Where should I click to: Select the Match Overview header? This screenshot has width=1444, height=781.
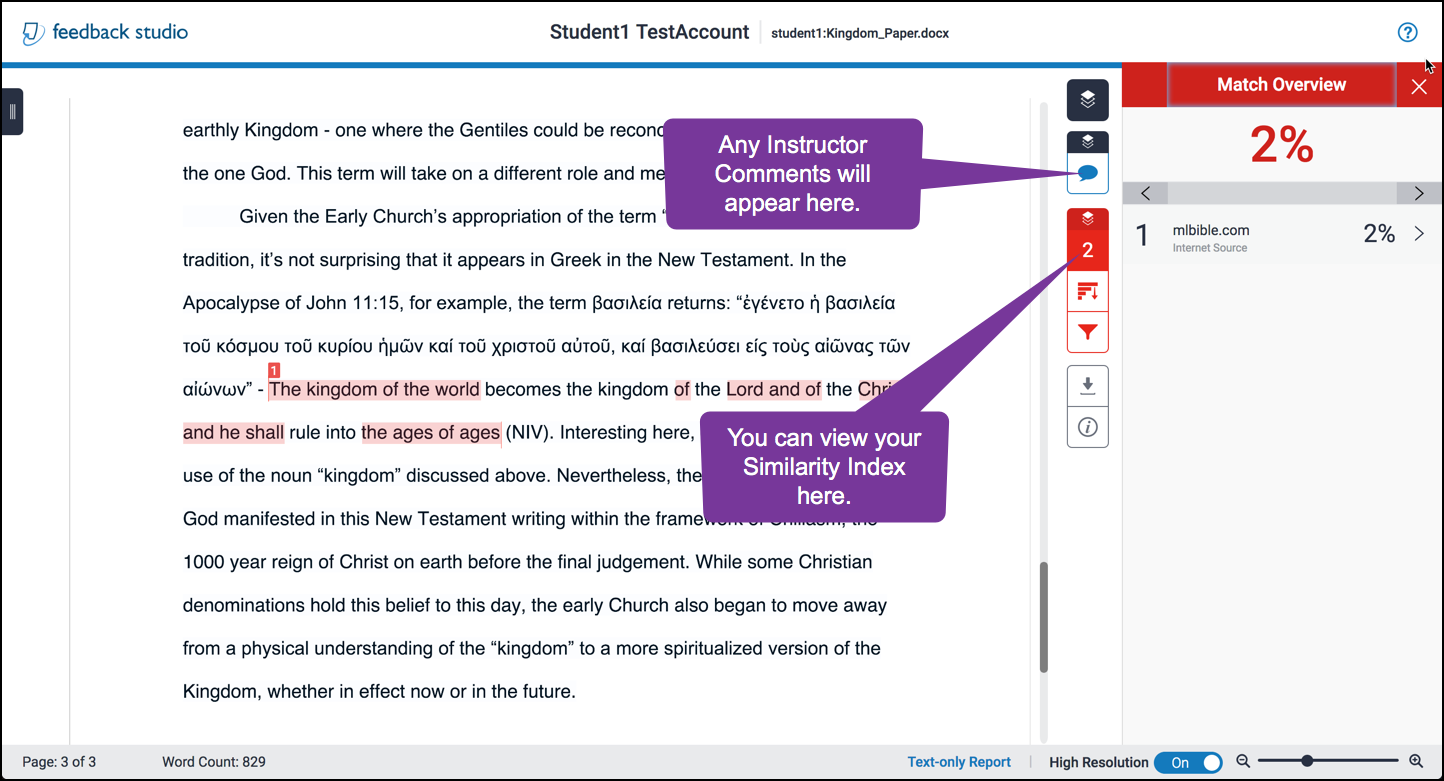click(x=1281, y=84)
